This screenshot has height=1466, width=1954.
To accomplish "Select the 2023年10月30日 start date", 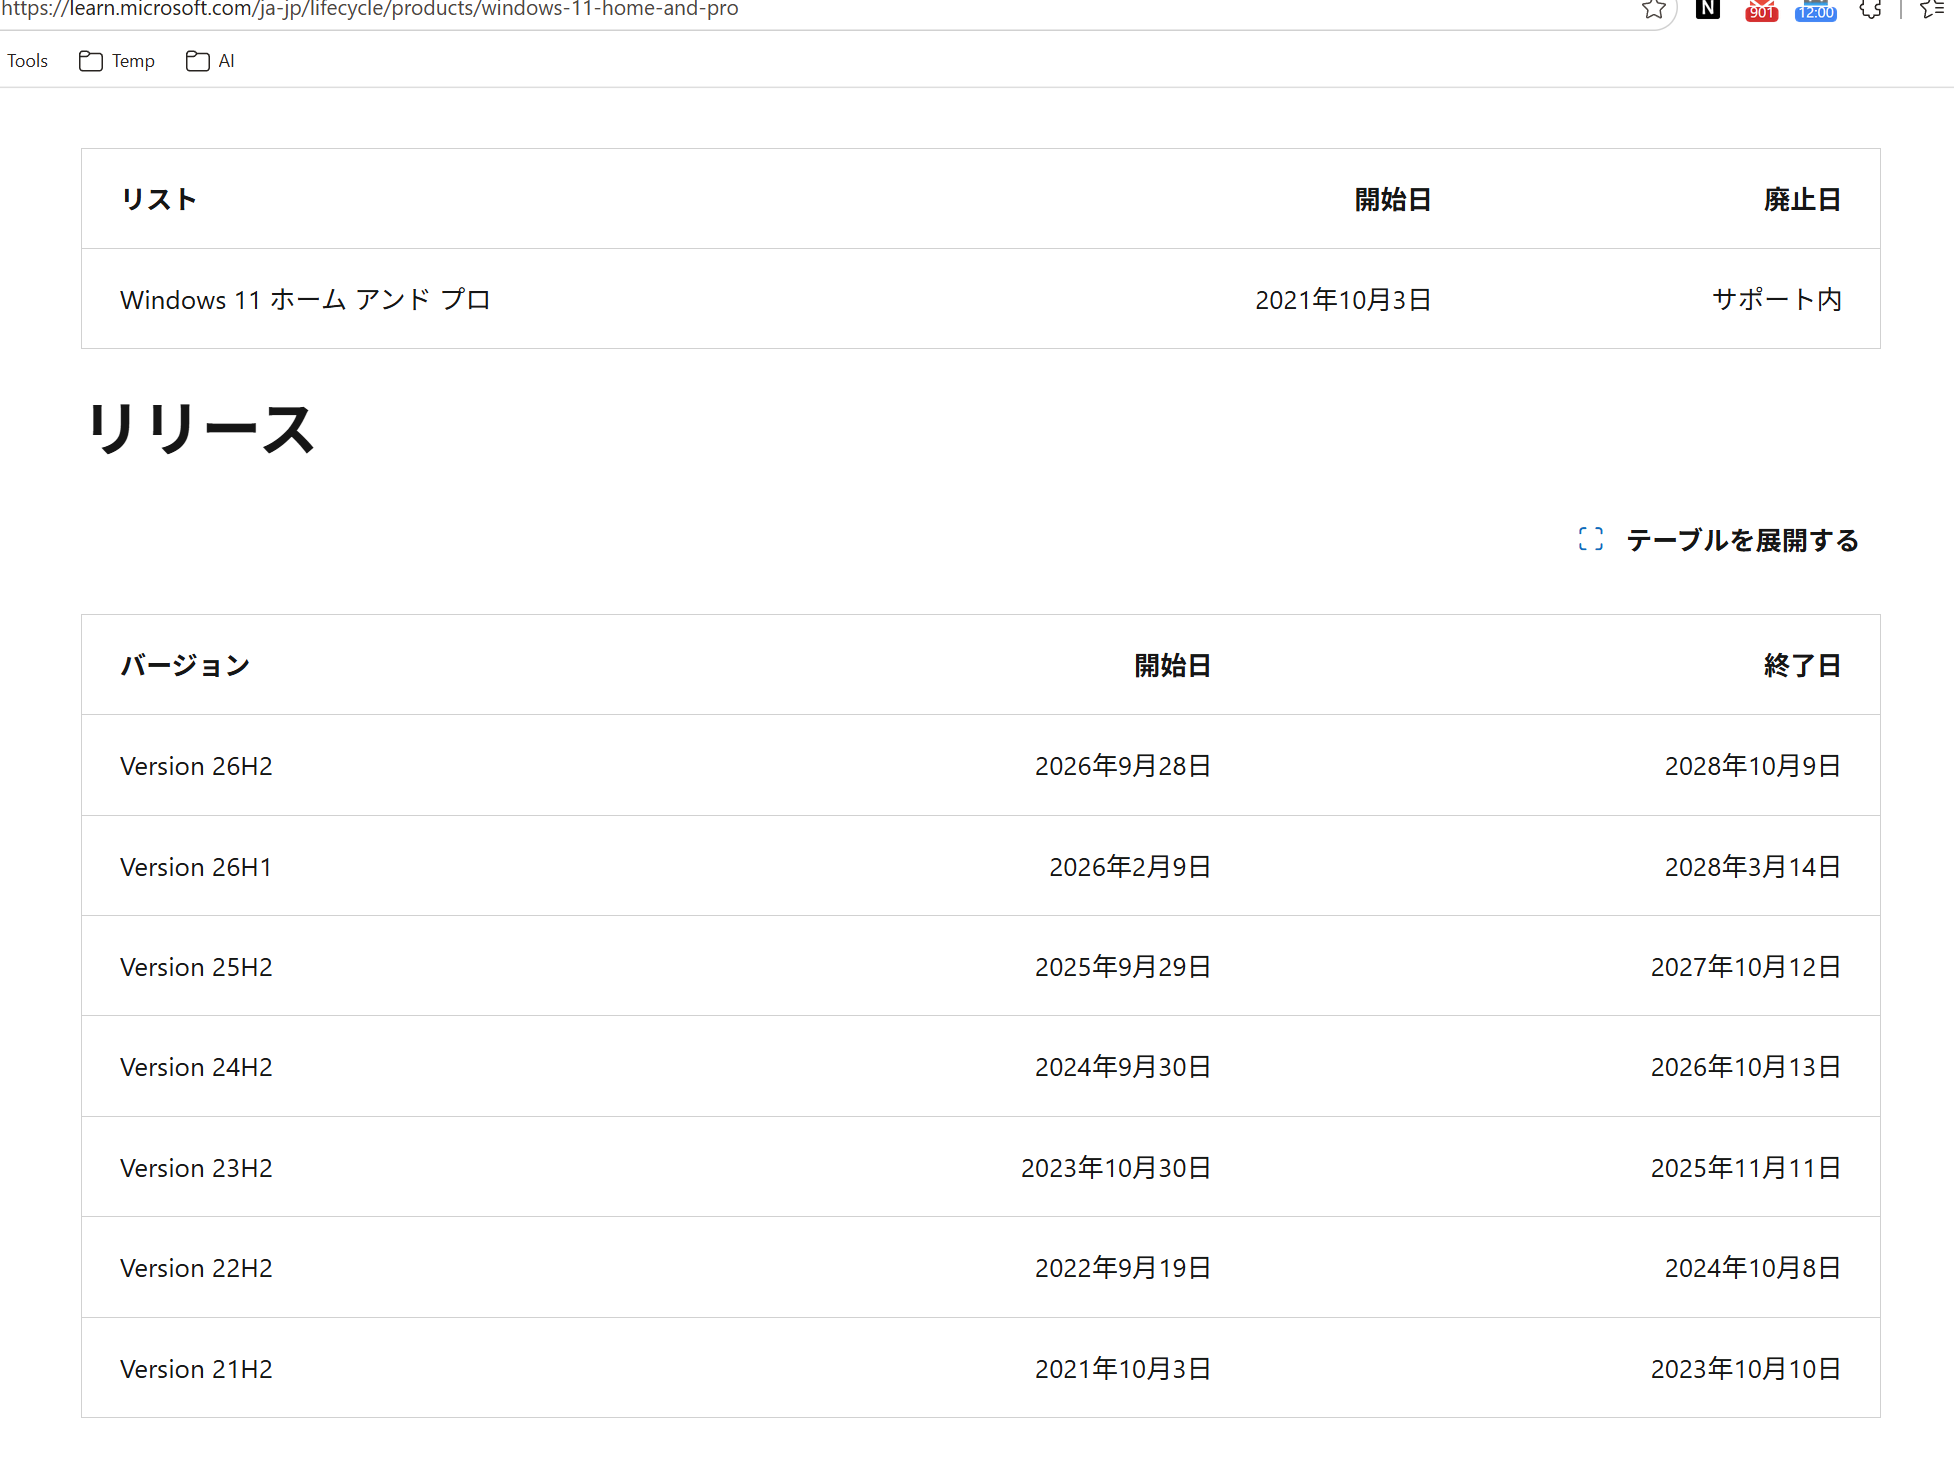I will tap(1116, 1168).
